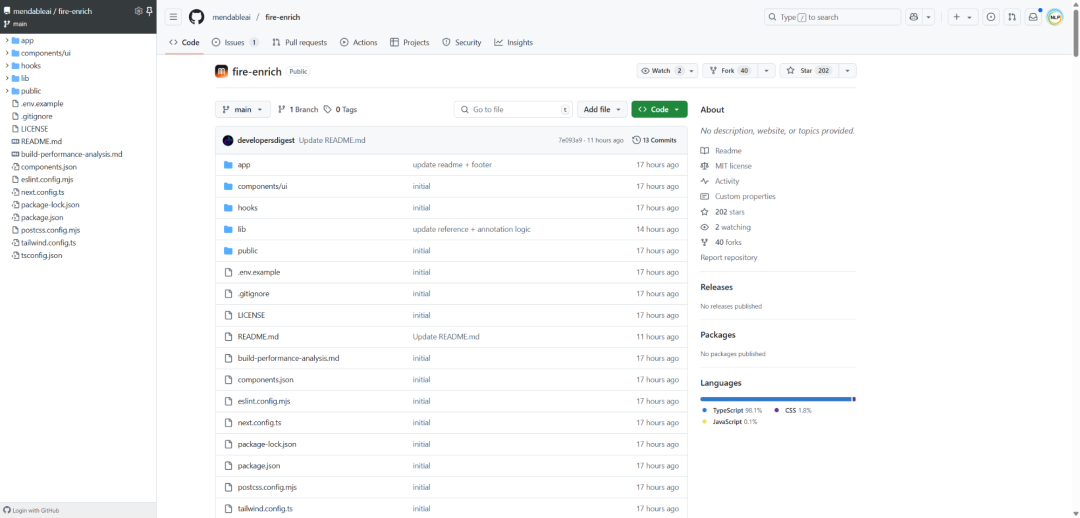1080x518 pixels.
Task: Open the main branch selector
Action: [x=243, y=110]
